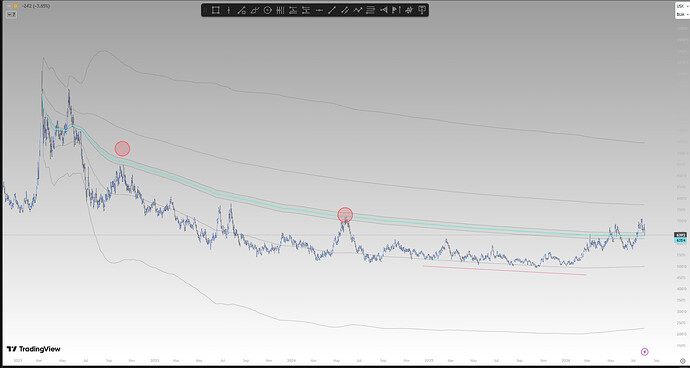Click the purple circular event marker
This screenshot has width=690, height=368.
645,351
